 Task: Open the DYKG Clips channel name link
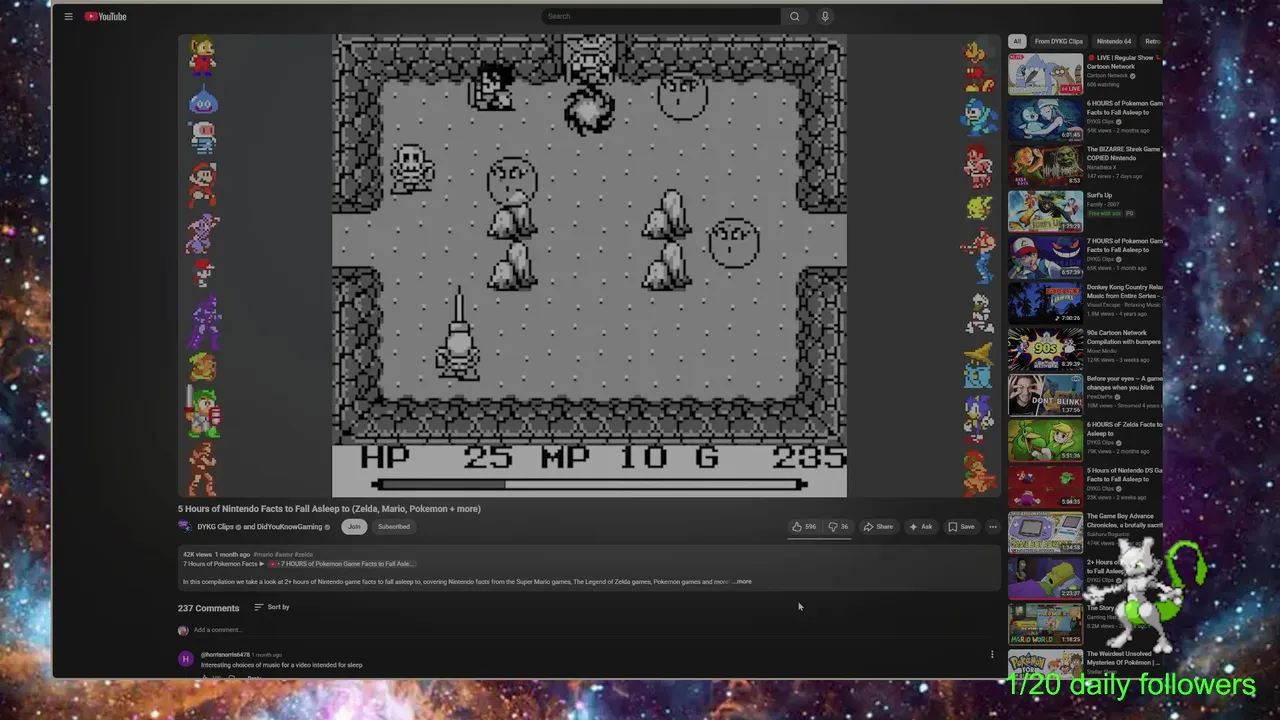pos(217,527)
